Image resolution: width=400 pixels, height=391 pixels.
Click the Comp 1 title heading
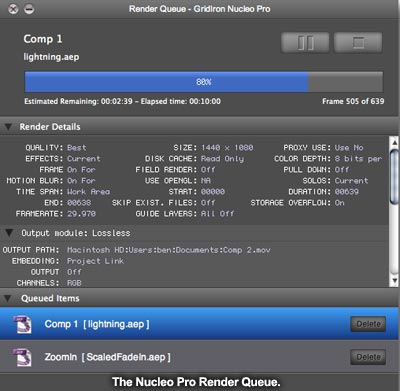click(x=43, y=39)
